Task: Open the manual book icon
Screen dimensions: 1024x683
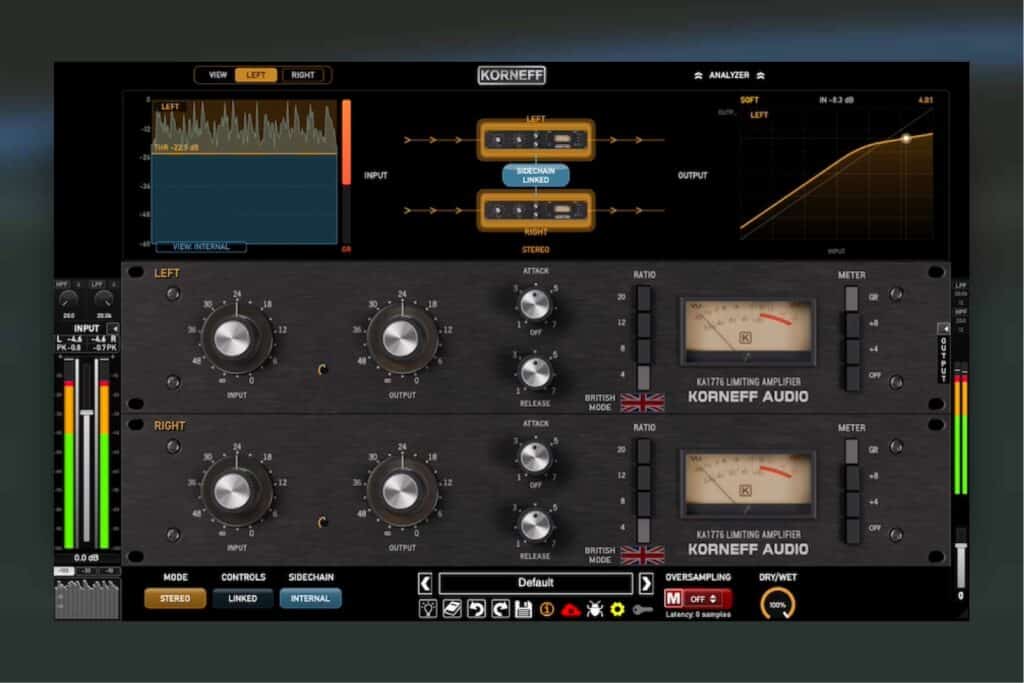Action: (452, 609)
